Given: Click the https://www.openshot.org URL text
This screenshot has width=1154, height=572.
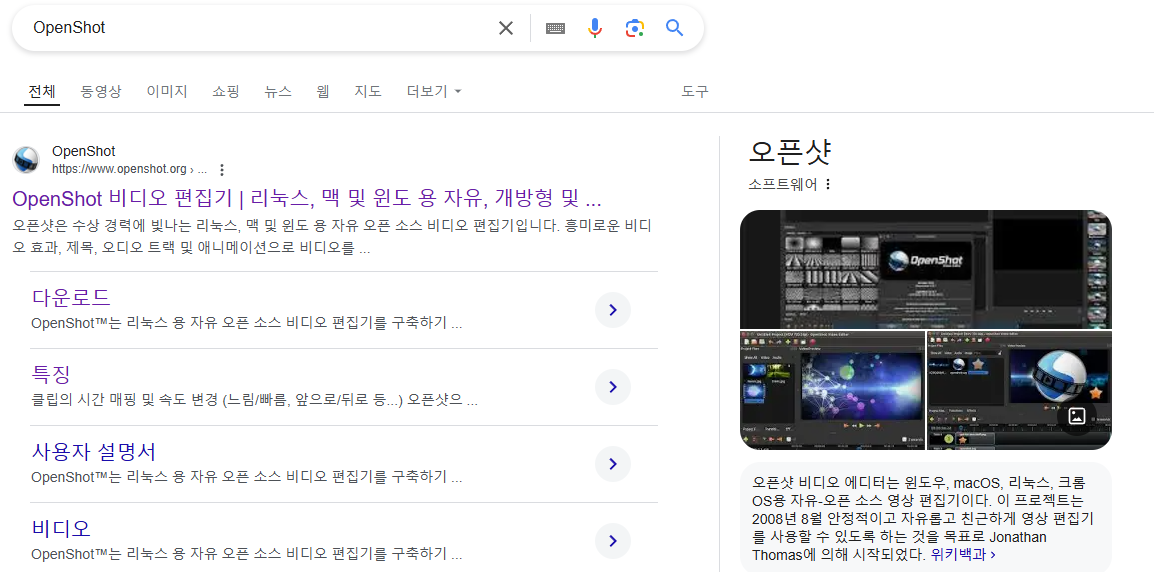Looking at the screenshot, I should (x=119, y=169).
